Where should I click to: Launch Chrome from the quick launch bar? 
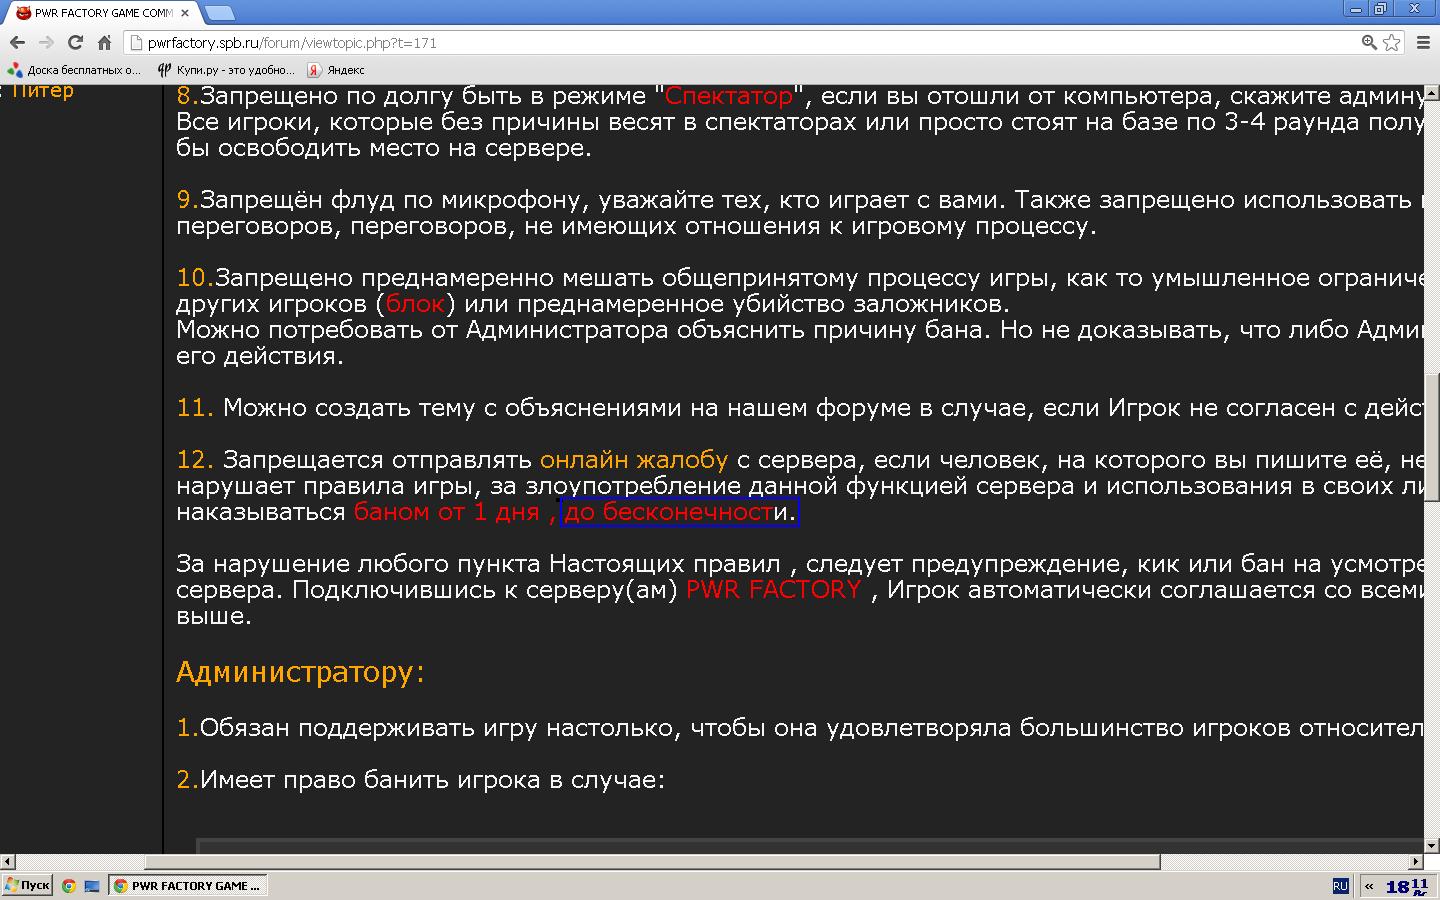tap(69, 886)
